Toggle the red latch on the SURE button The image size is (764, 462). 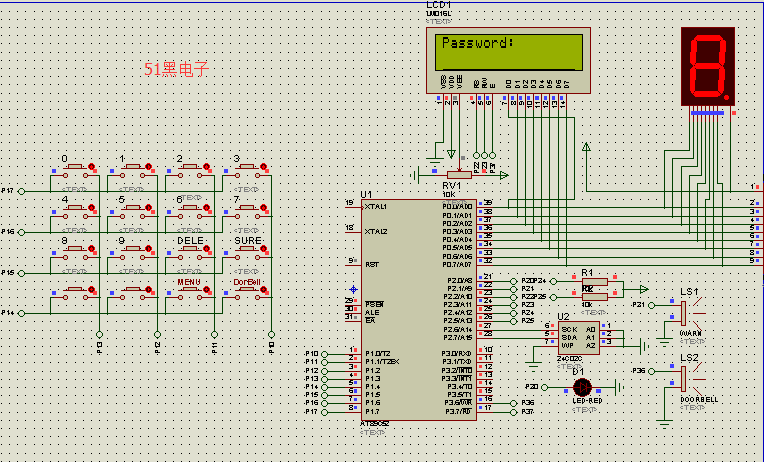pyautogui.click(x=264, y=249)
